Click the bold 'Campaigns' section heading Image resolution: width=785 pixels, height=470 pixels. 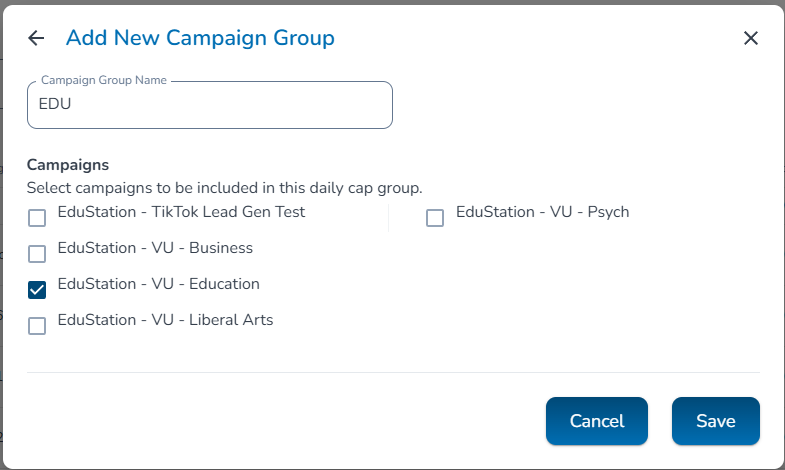pos(68,165)
